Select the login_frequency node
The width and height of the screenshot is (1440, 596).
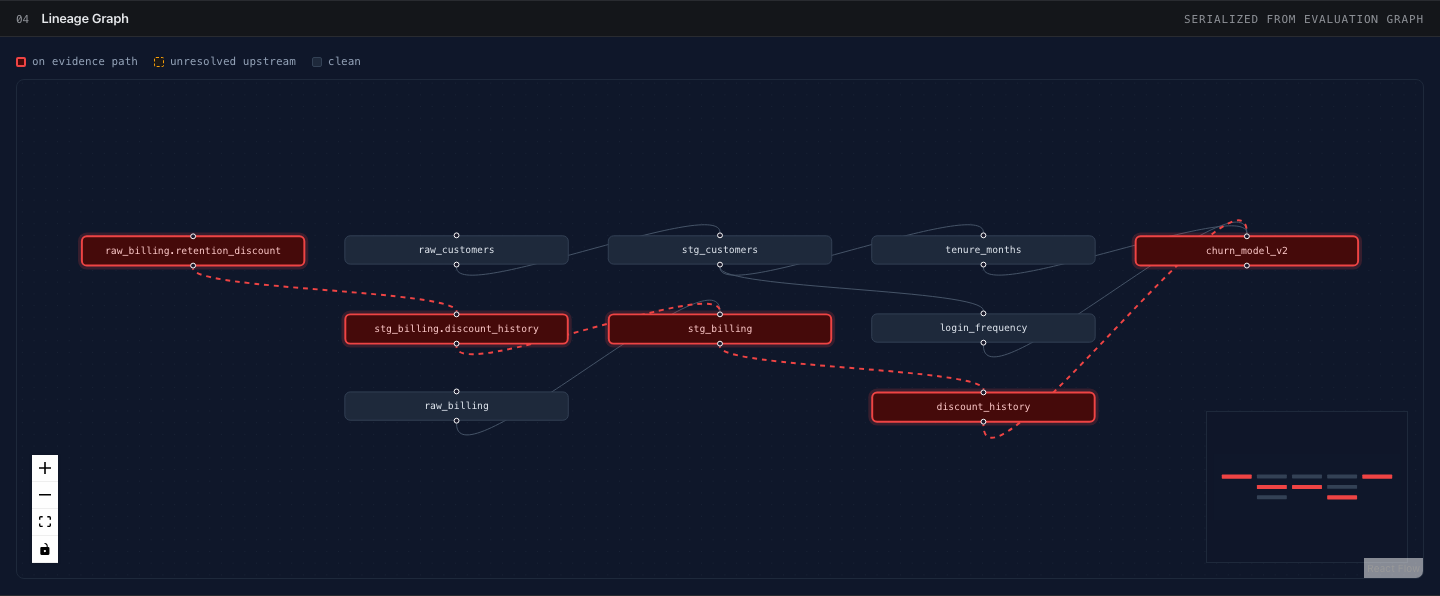point(983,328)
